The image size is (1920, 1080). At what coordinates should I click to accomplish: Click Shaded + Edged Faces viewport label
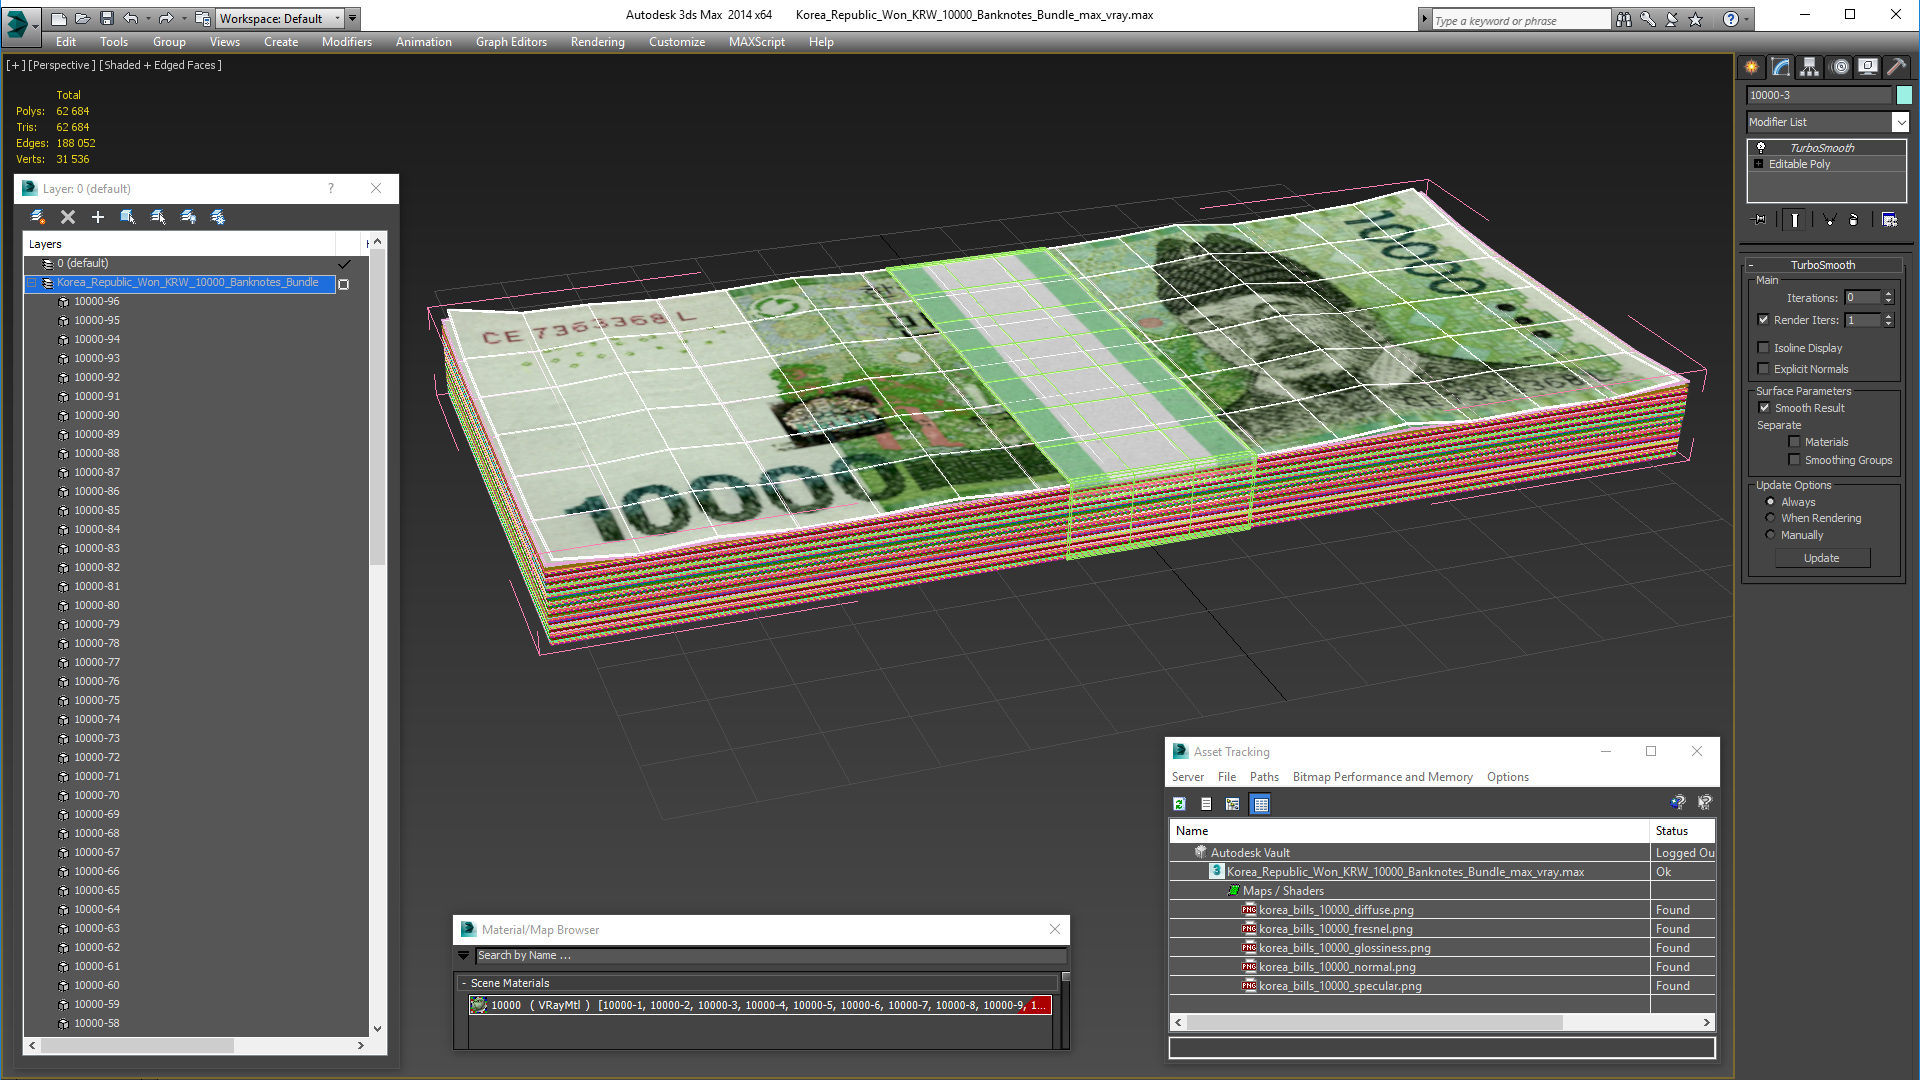(160, 65)
